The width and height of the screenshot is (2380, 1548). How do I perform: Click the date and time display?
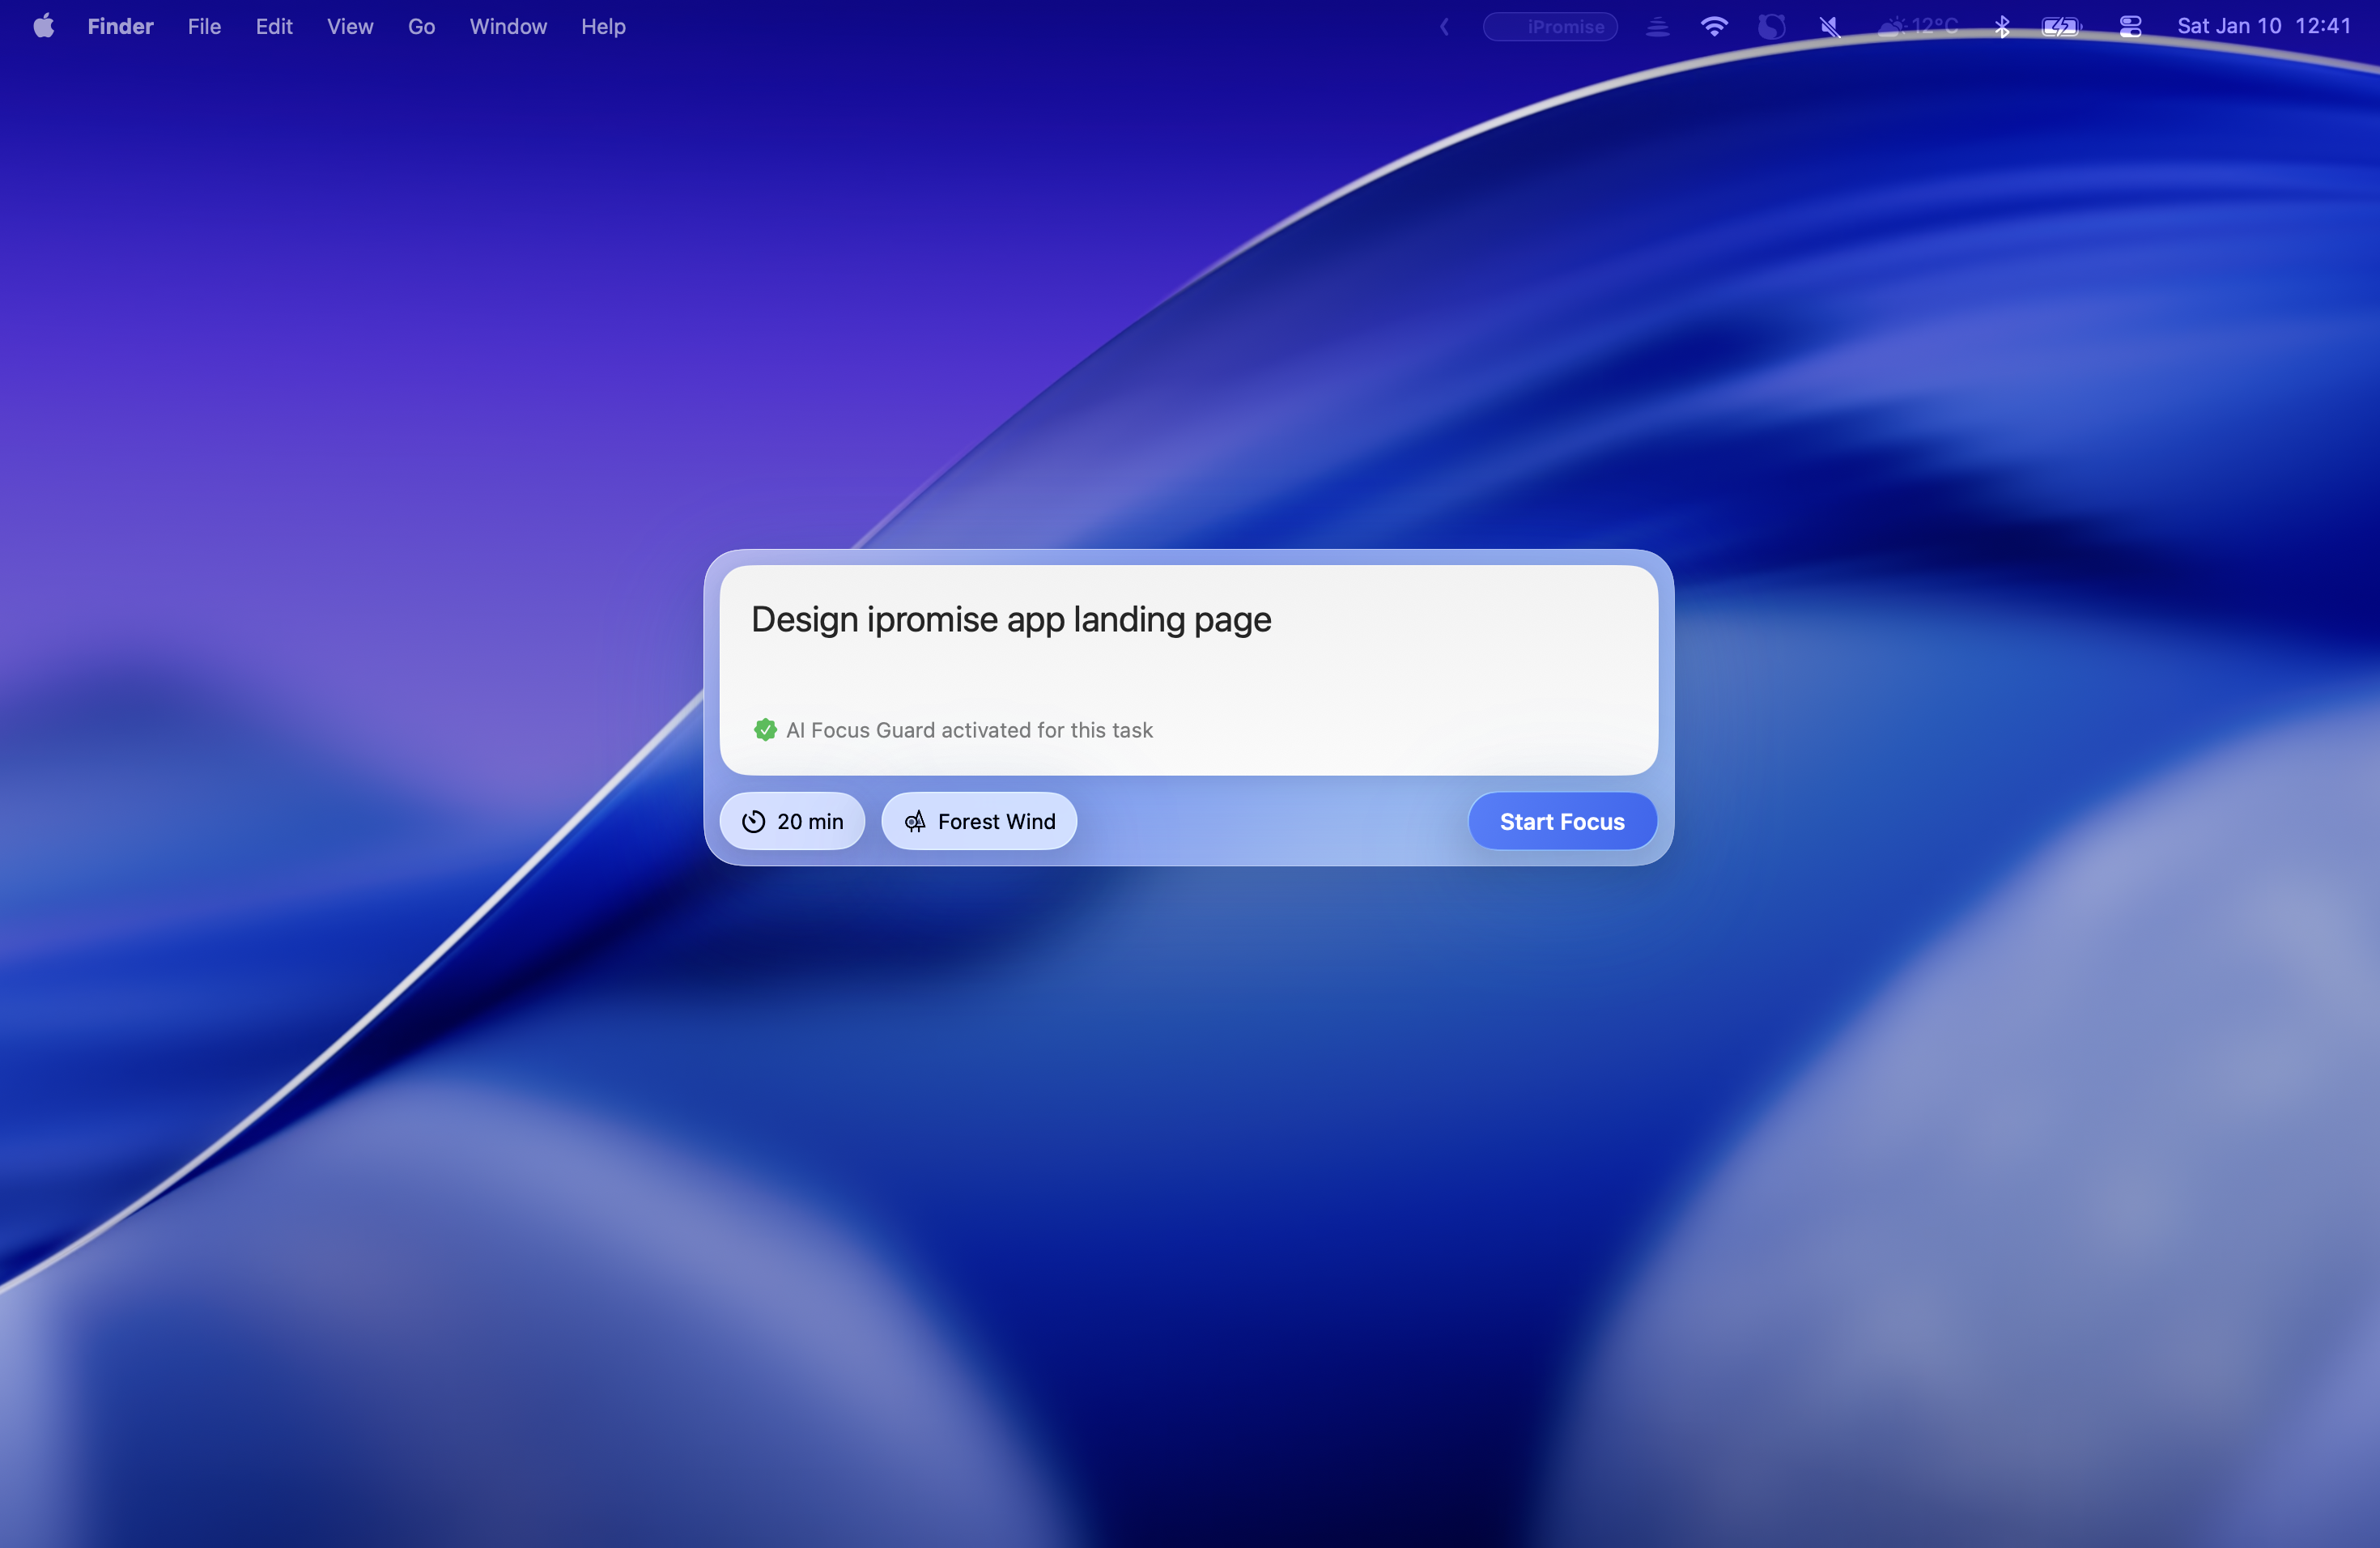tap(2263, 27)
